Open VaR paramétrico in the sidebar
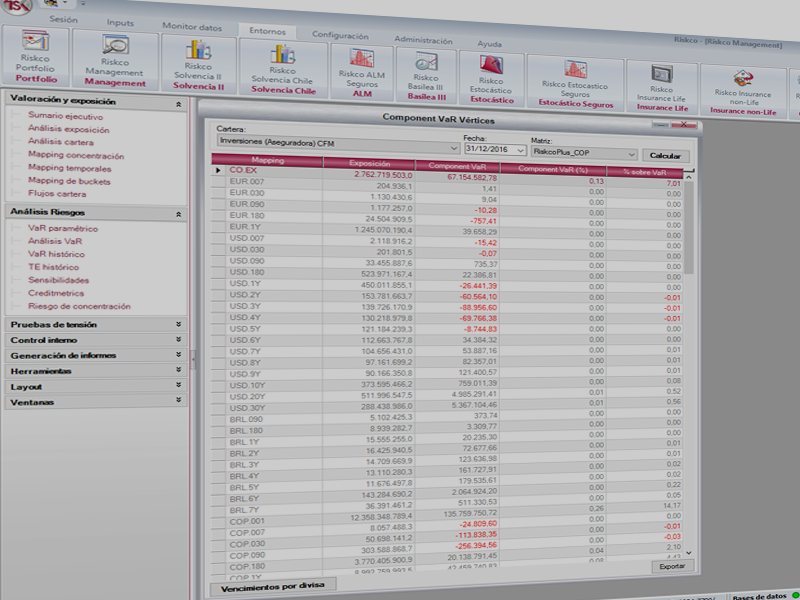The image size is (800, 600). coord(63,229)
